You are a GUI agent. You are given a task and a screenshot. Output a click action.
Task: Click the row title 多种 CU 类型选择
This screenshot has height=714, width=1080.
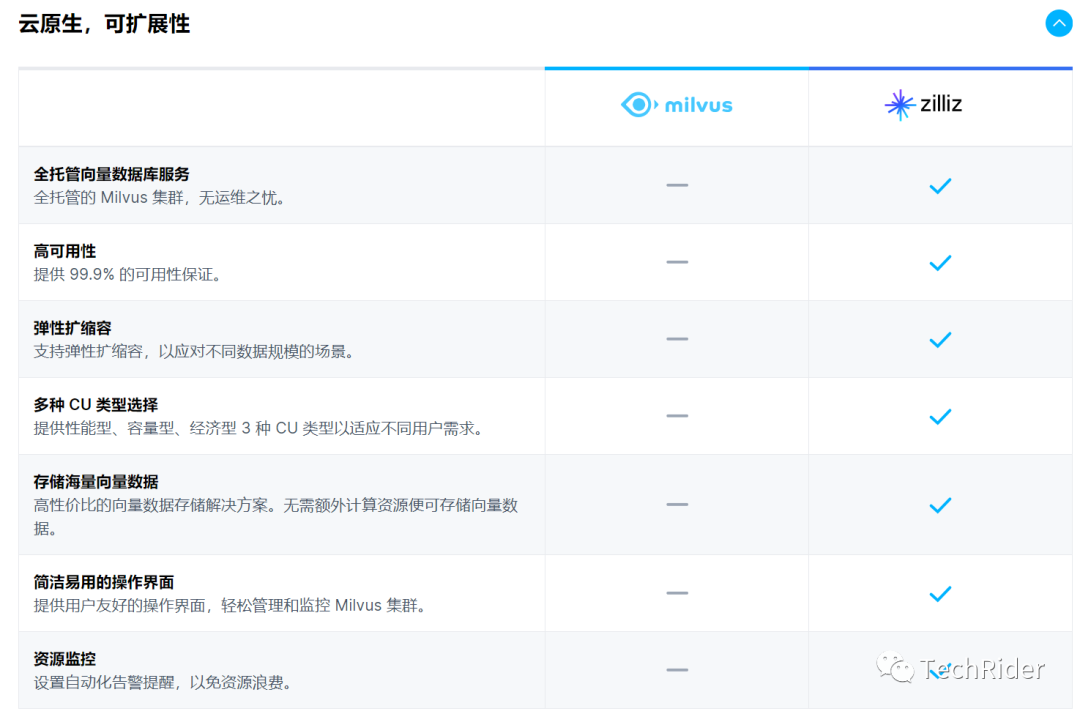[96, 405]
